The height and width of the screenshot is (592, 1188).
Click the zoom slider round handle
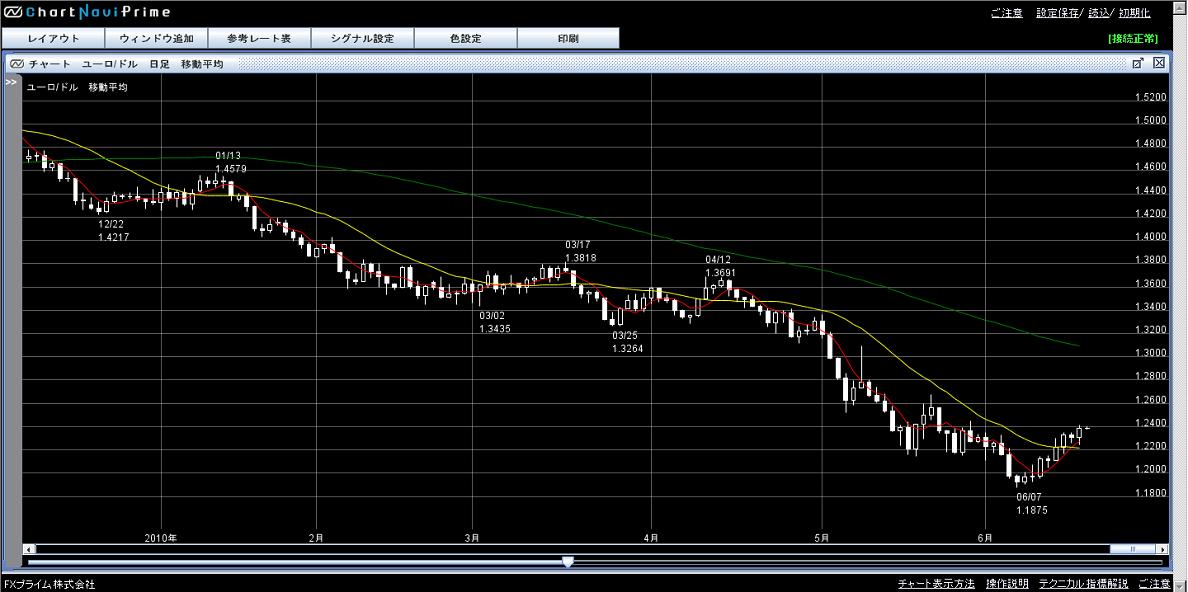(567, 562)
